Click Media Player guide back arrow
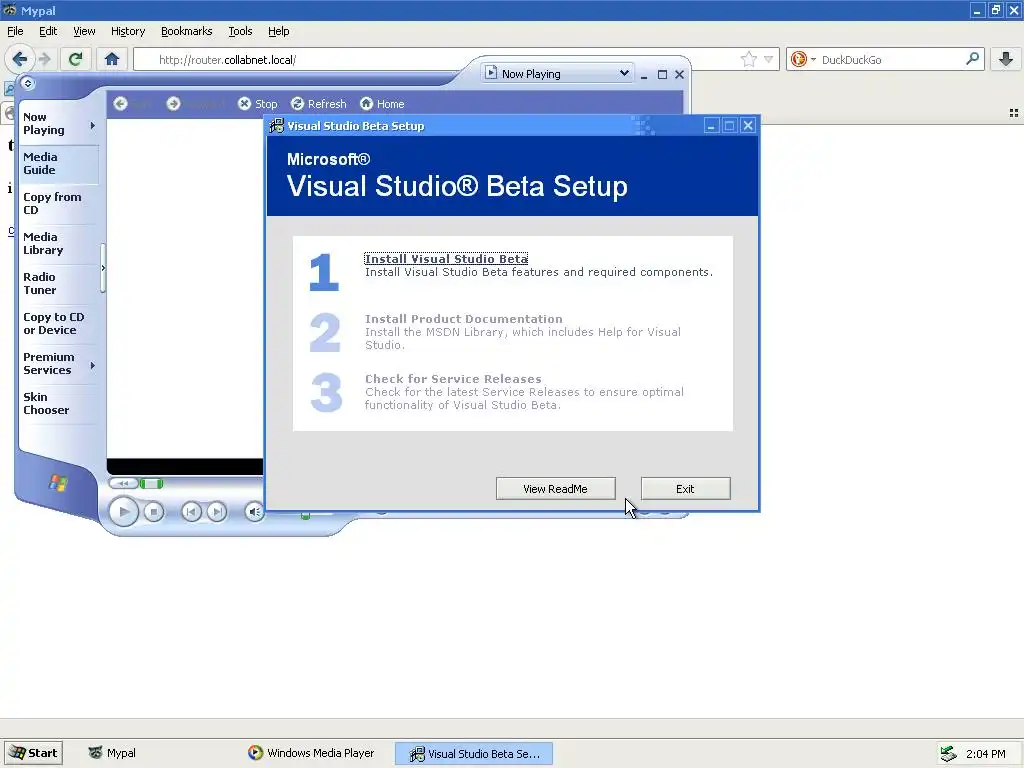 120,104
